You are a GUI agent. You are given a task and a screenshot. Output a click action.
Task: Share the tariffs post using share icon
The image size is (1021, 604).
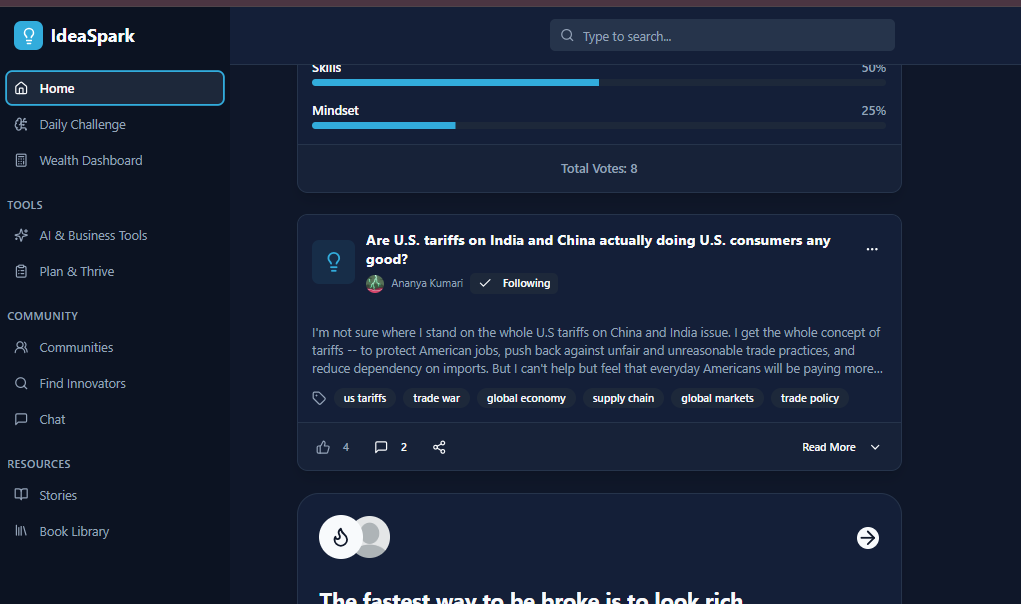click(440, 447)
